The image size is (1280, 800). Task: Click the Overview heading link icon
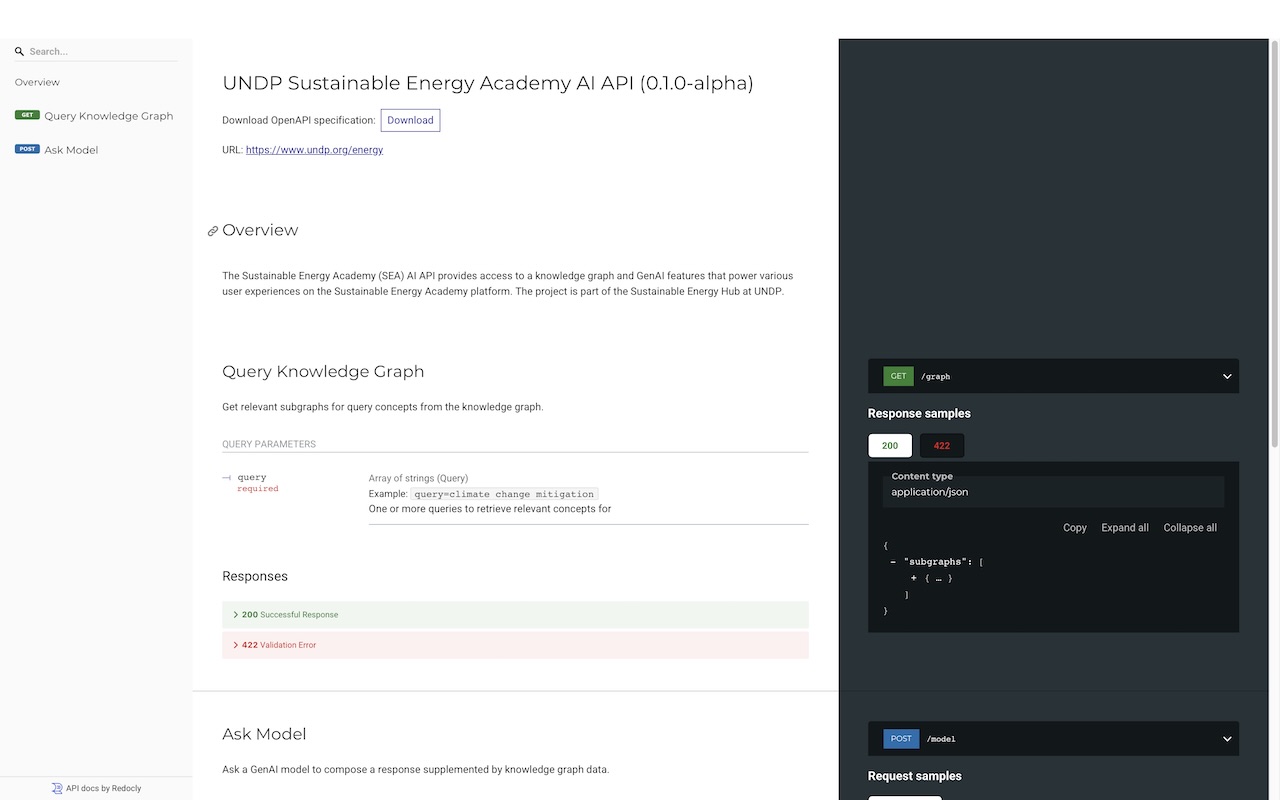pyautogui.click(x=212, y=231)
